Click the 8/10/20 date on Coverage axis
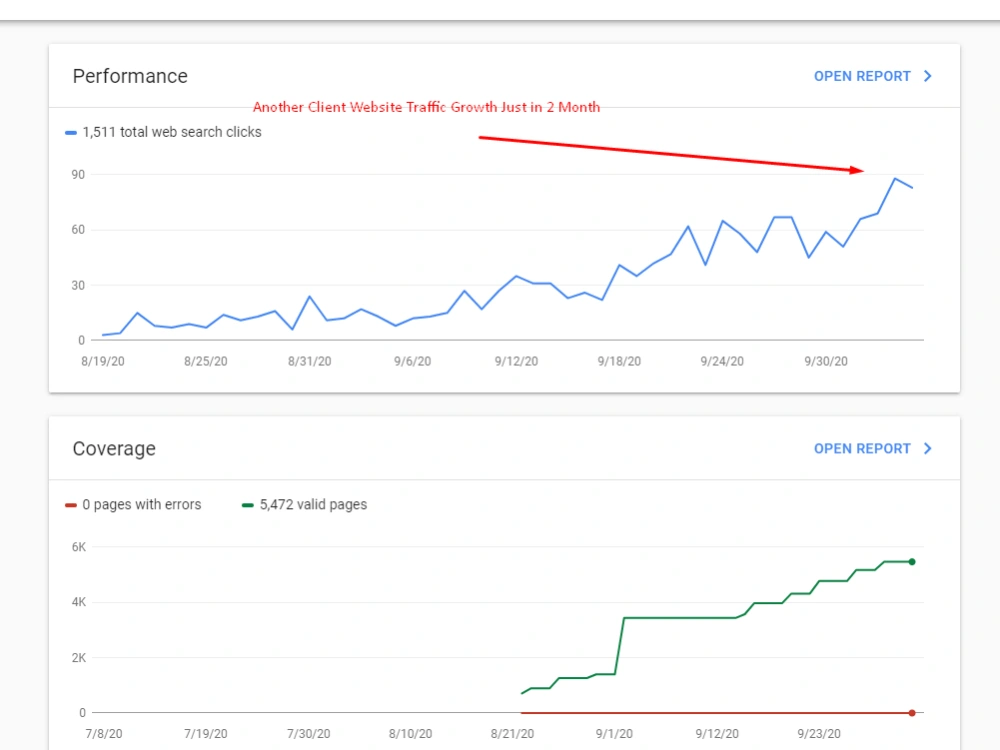 [x=411, y=734]
